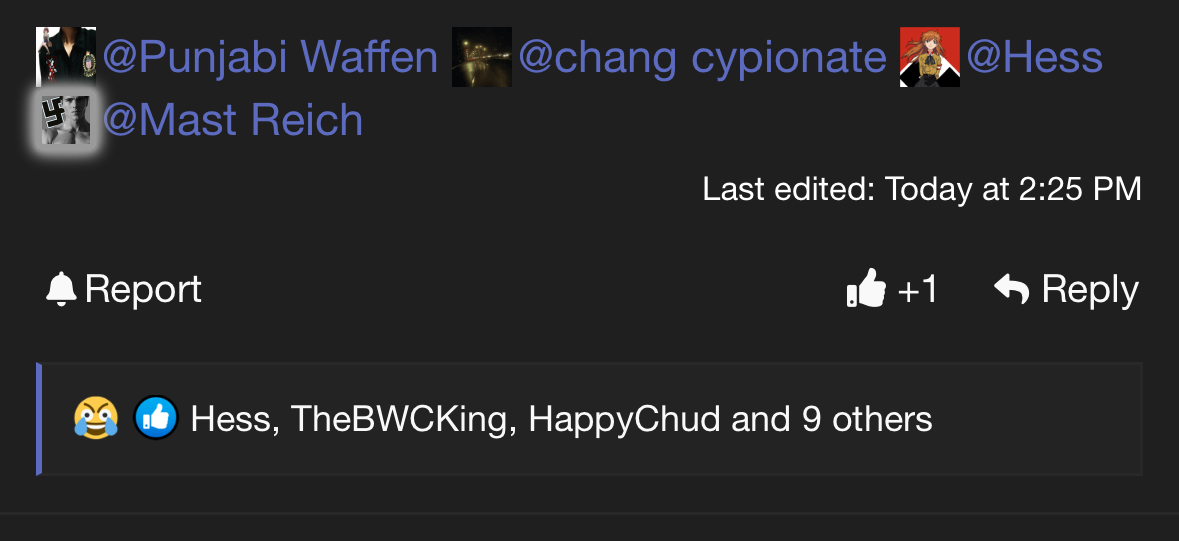
Task: Click the thumbs-up icon next to +1
Action: [x=866, y=288]
